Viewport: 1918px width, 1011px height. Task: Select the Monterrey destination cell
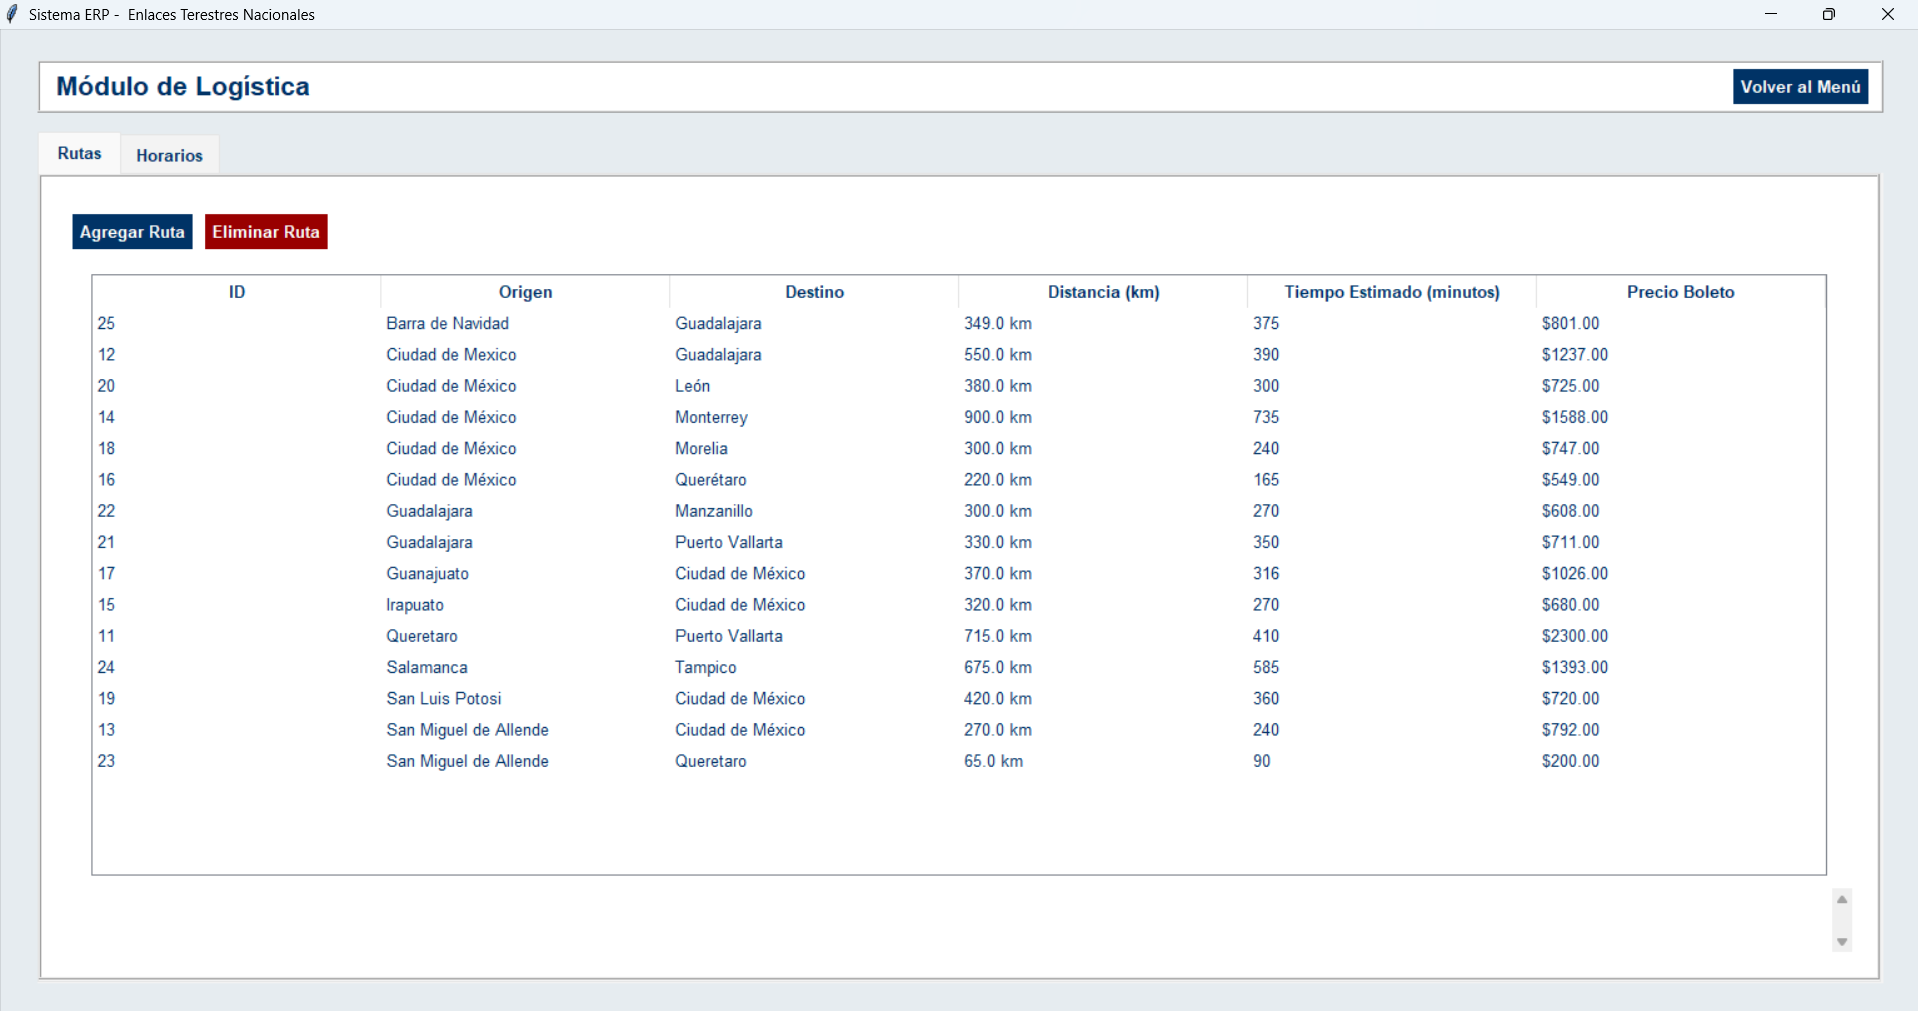(x=711, y=417)
